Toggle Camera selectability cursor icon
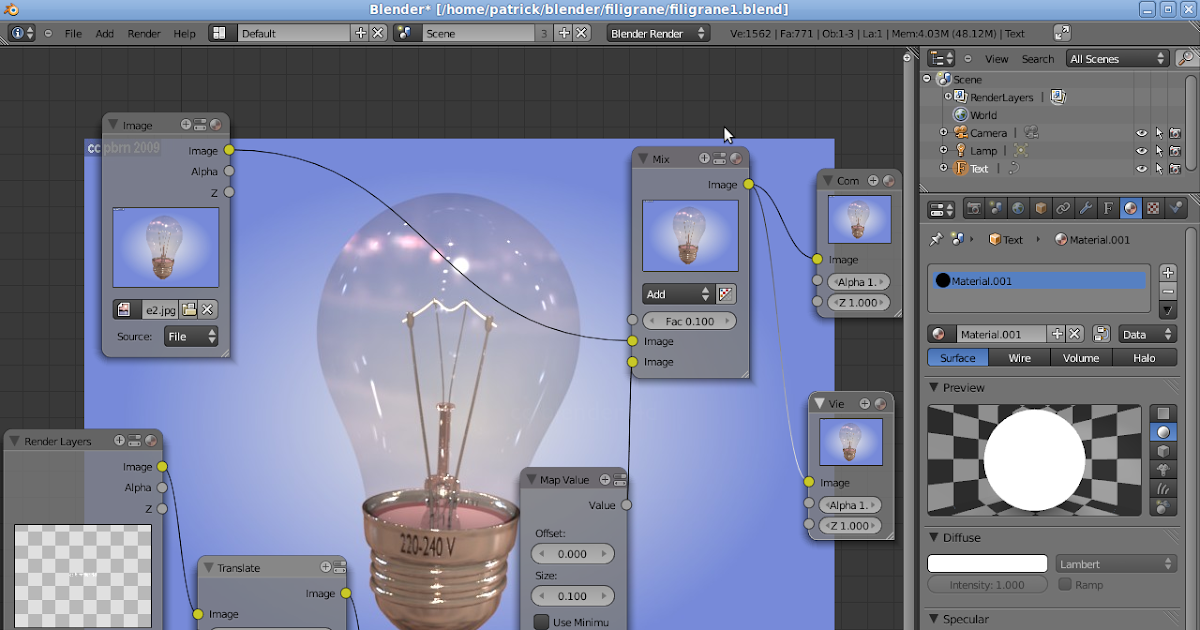1200x630 pixels. point(1160,133)
